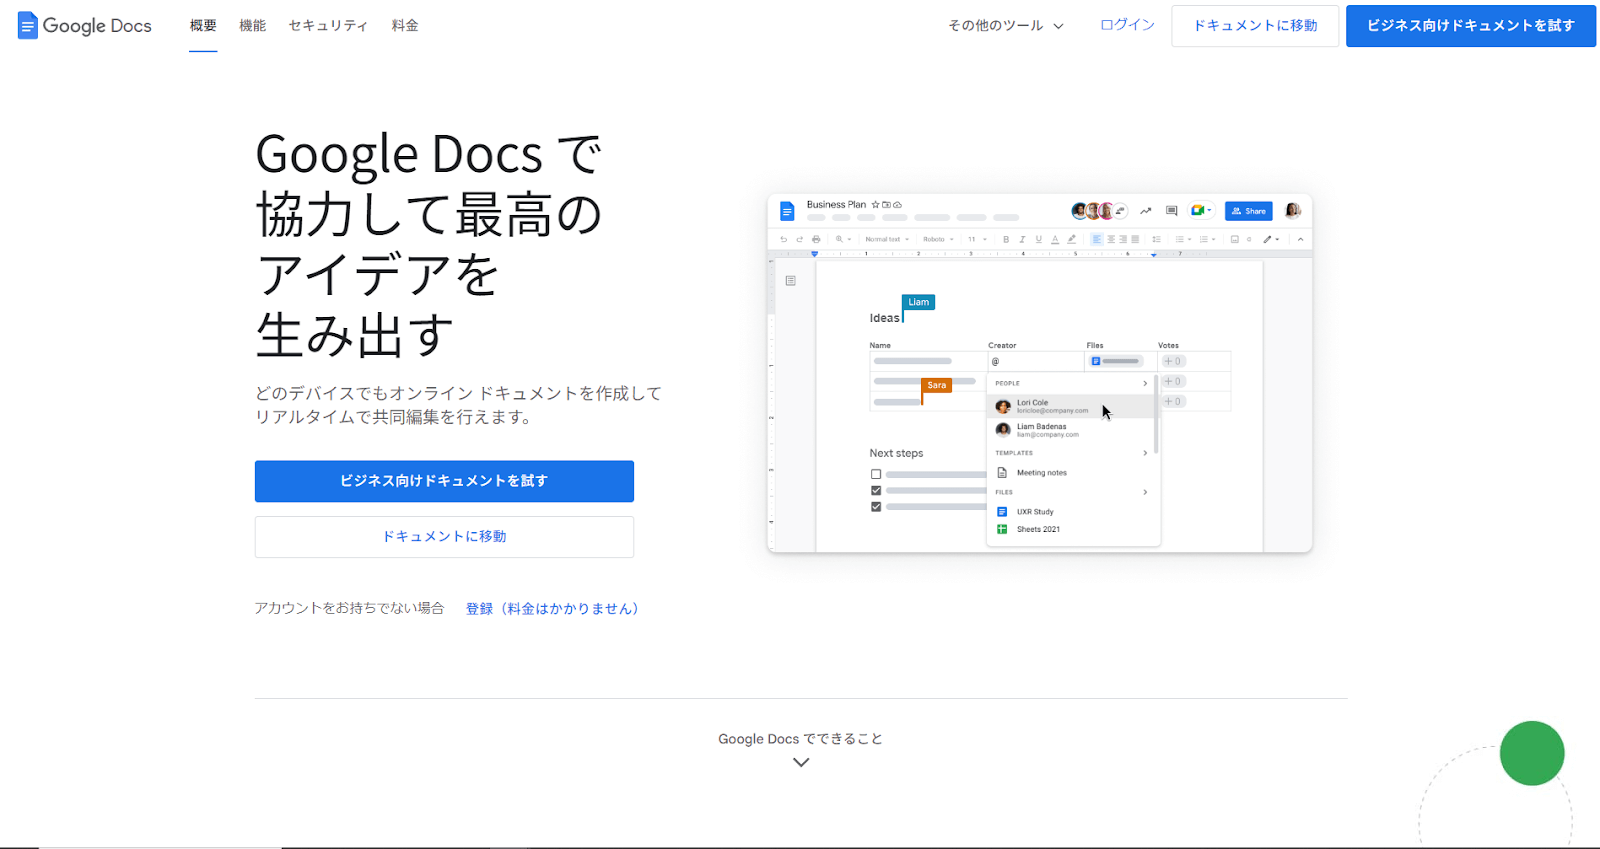Open the activity trend arrow icon
Viewport: 1600px width, 849px height.
(1145, 211)
